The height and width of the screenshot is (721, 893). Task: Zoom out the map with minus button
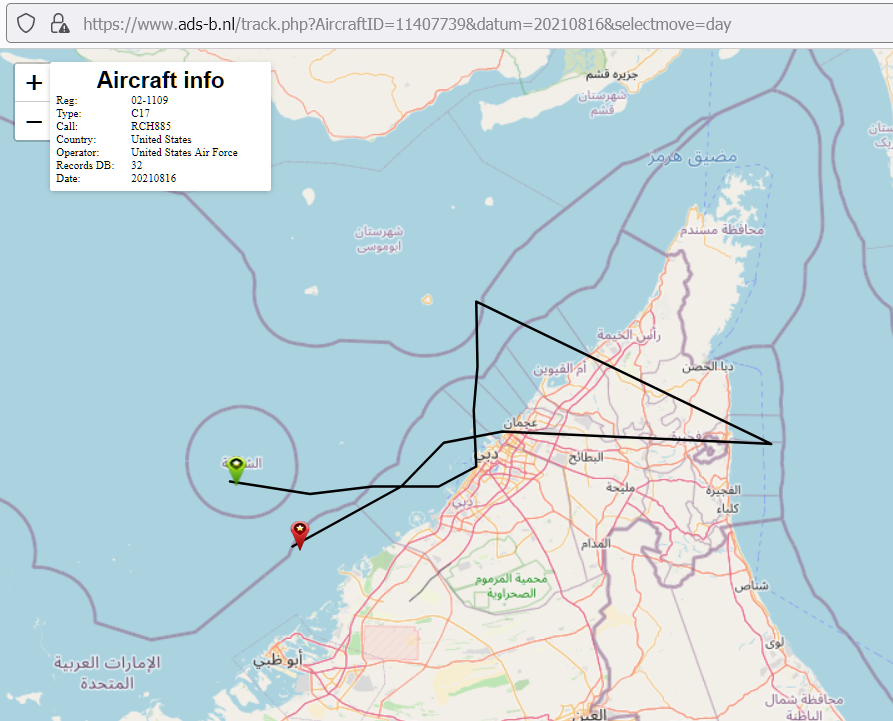[x=34, y=121]
